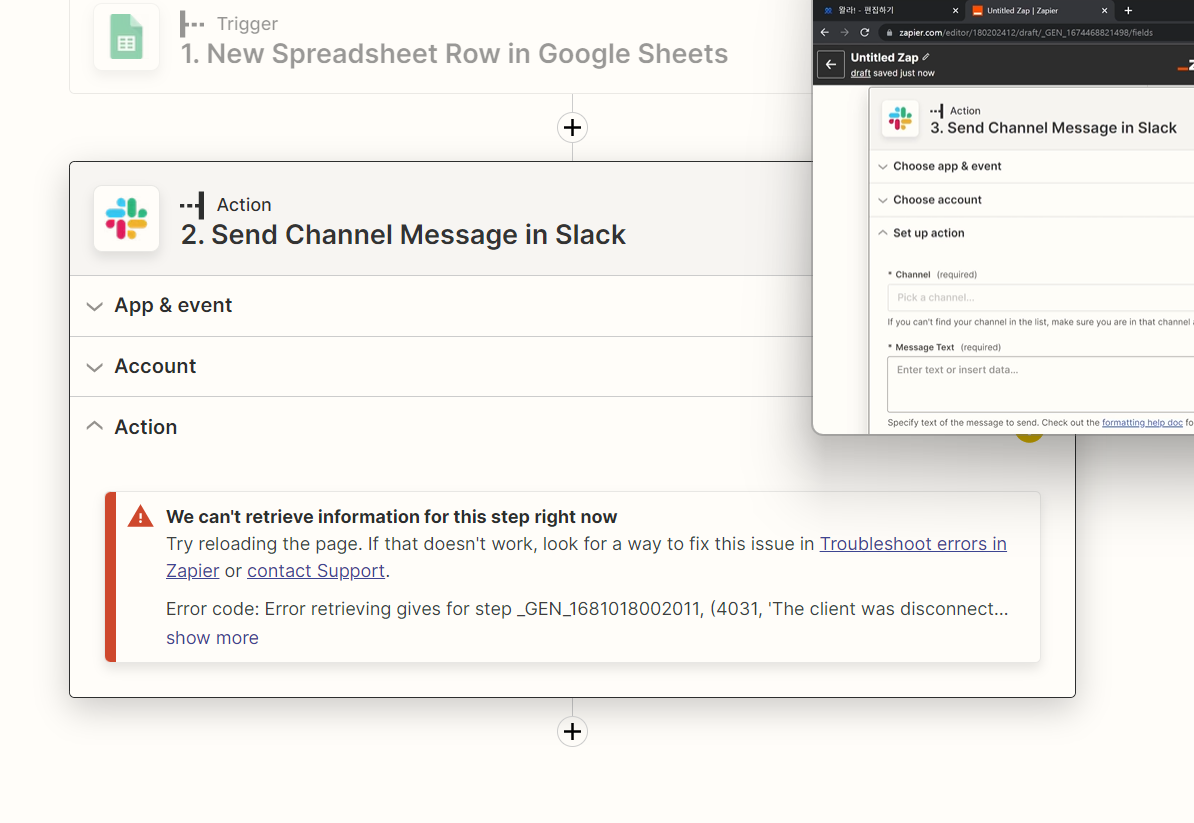This screenshot has width=1194, height=823.
Task: Click the zapier.com URL in the address bar
Action: (x=1026, y=33)
